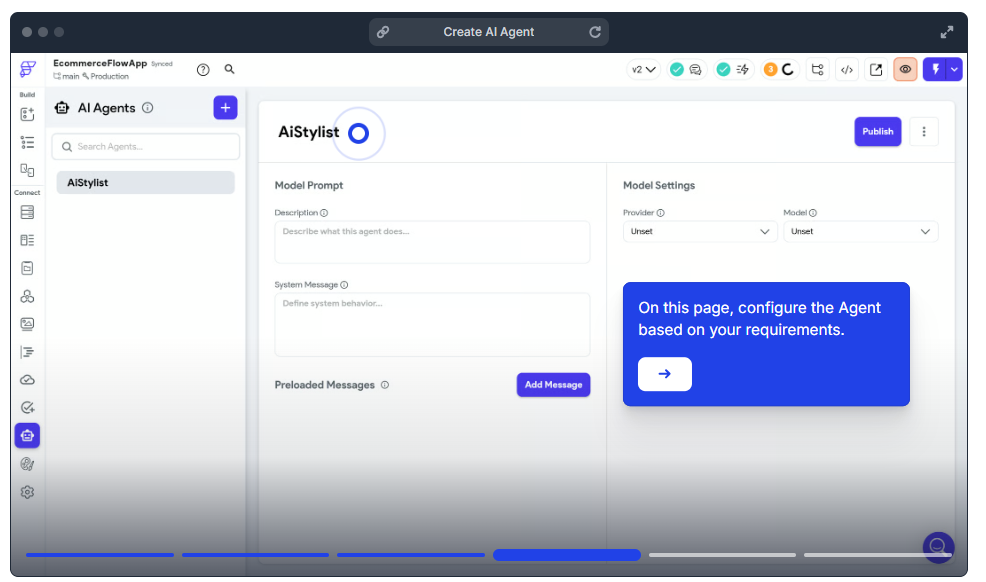This screenshot has width=986, height=582.
Task: Open the v2 version dropdown
Action: [643, 70]
